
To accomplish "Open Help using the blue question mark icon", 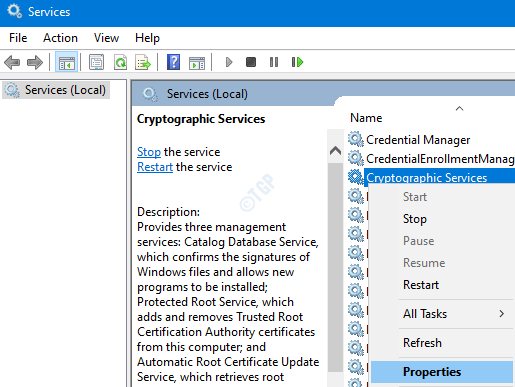I will [173, 62].
